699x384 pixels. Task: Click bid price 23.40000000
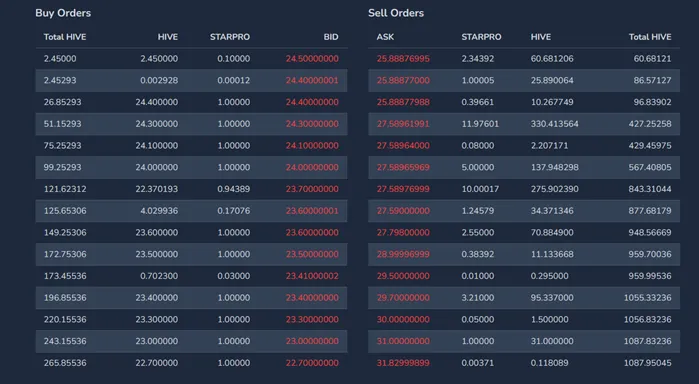tap(312, 298)
